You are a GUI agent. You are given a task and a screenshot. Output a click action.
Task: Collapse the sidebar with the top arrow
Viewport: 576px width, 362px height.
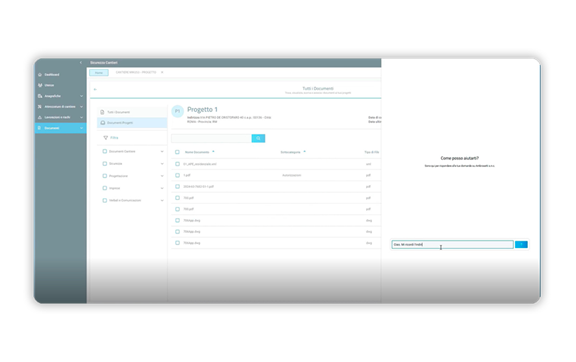81,62
